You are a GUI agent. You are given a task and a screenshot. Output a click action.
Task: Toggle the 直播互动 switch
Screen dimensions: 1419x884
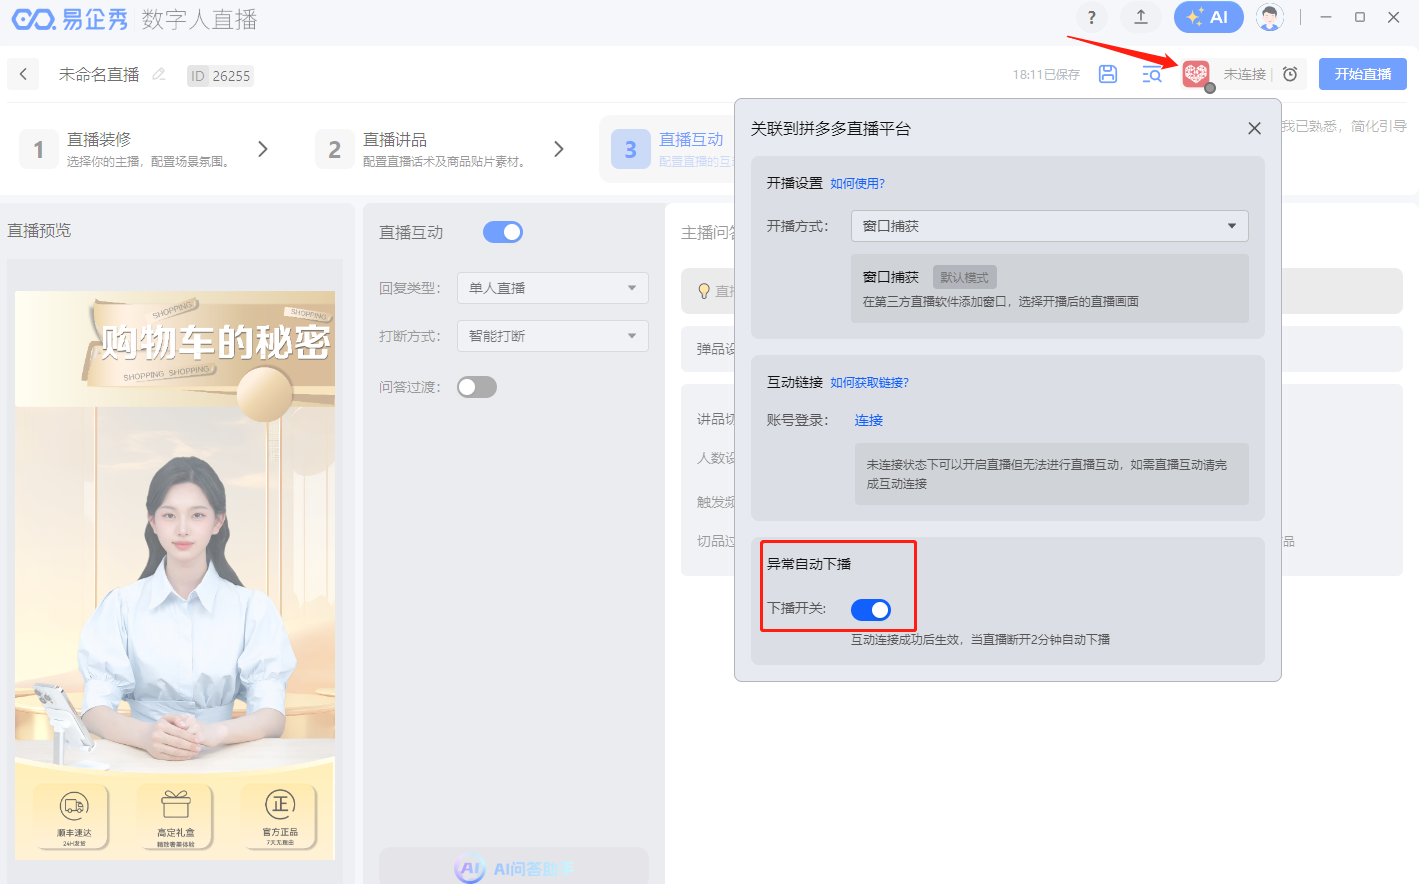point(503,232)
